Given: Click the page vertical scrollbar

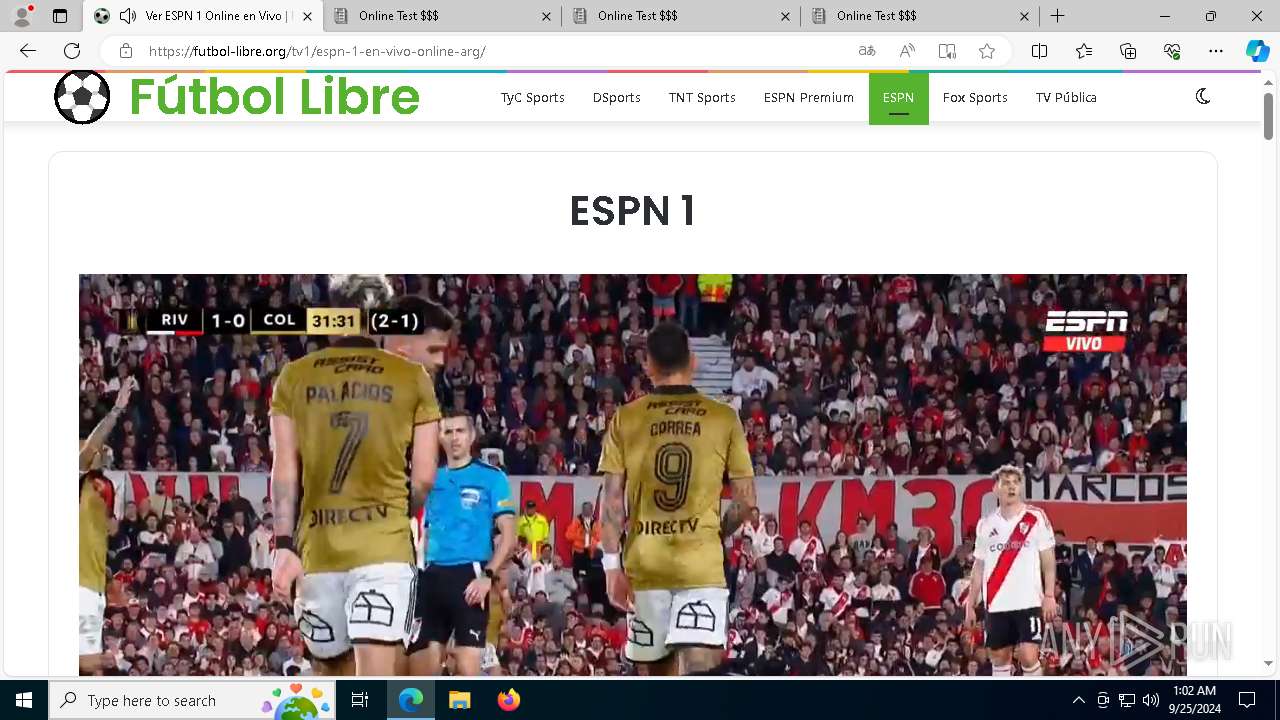Looking at the screenshot, I should point(1268,115).
